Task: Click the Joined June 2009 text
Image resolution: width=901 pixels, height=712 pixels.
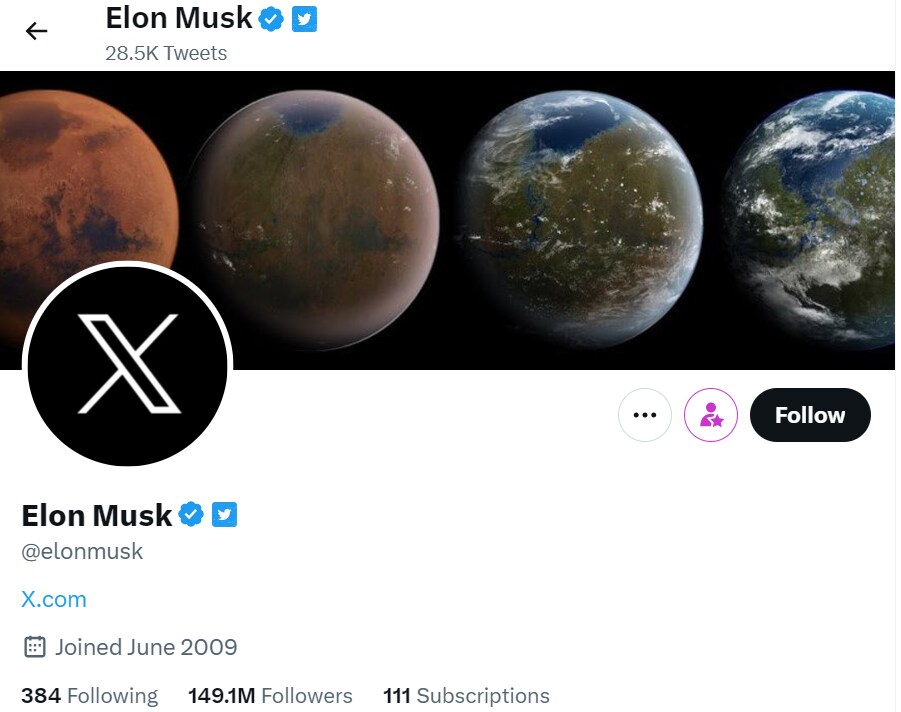Action: [x=146, y=647]
